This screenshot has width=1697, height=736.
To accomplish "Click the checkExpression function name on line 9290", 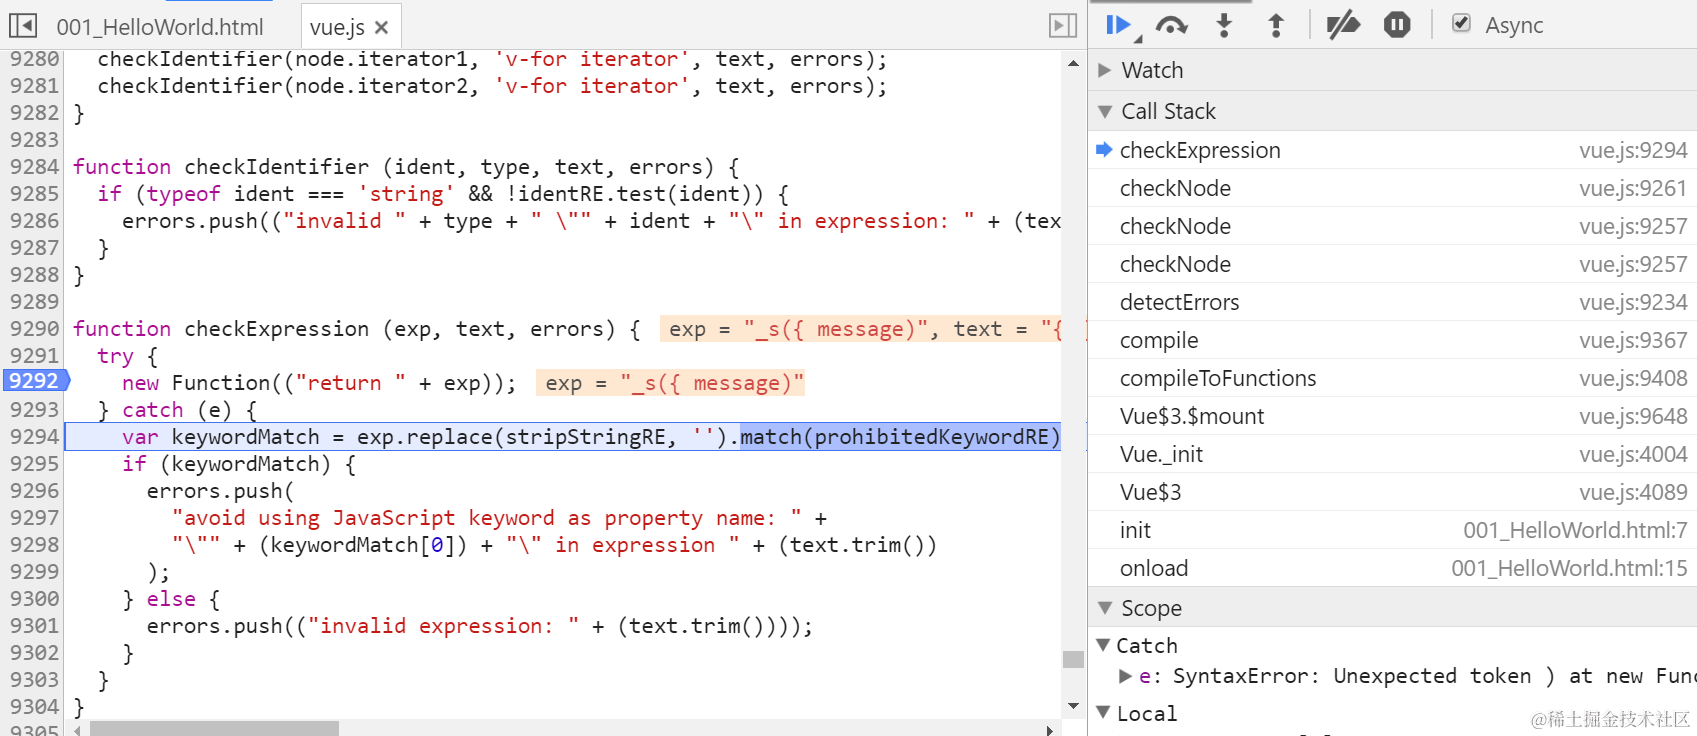I will pyautogui.click(x=277, y=329).
